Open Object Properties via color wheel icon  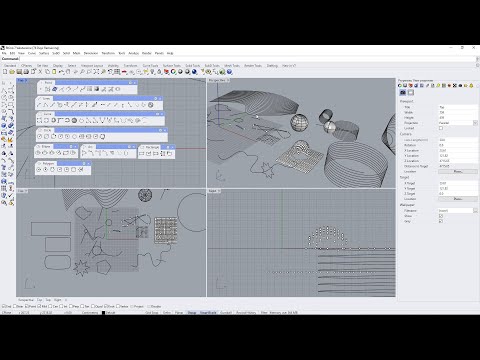173,72
